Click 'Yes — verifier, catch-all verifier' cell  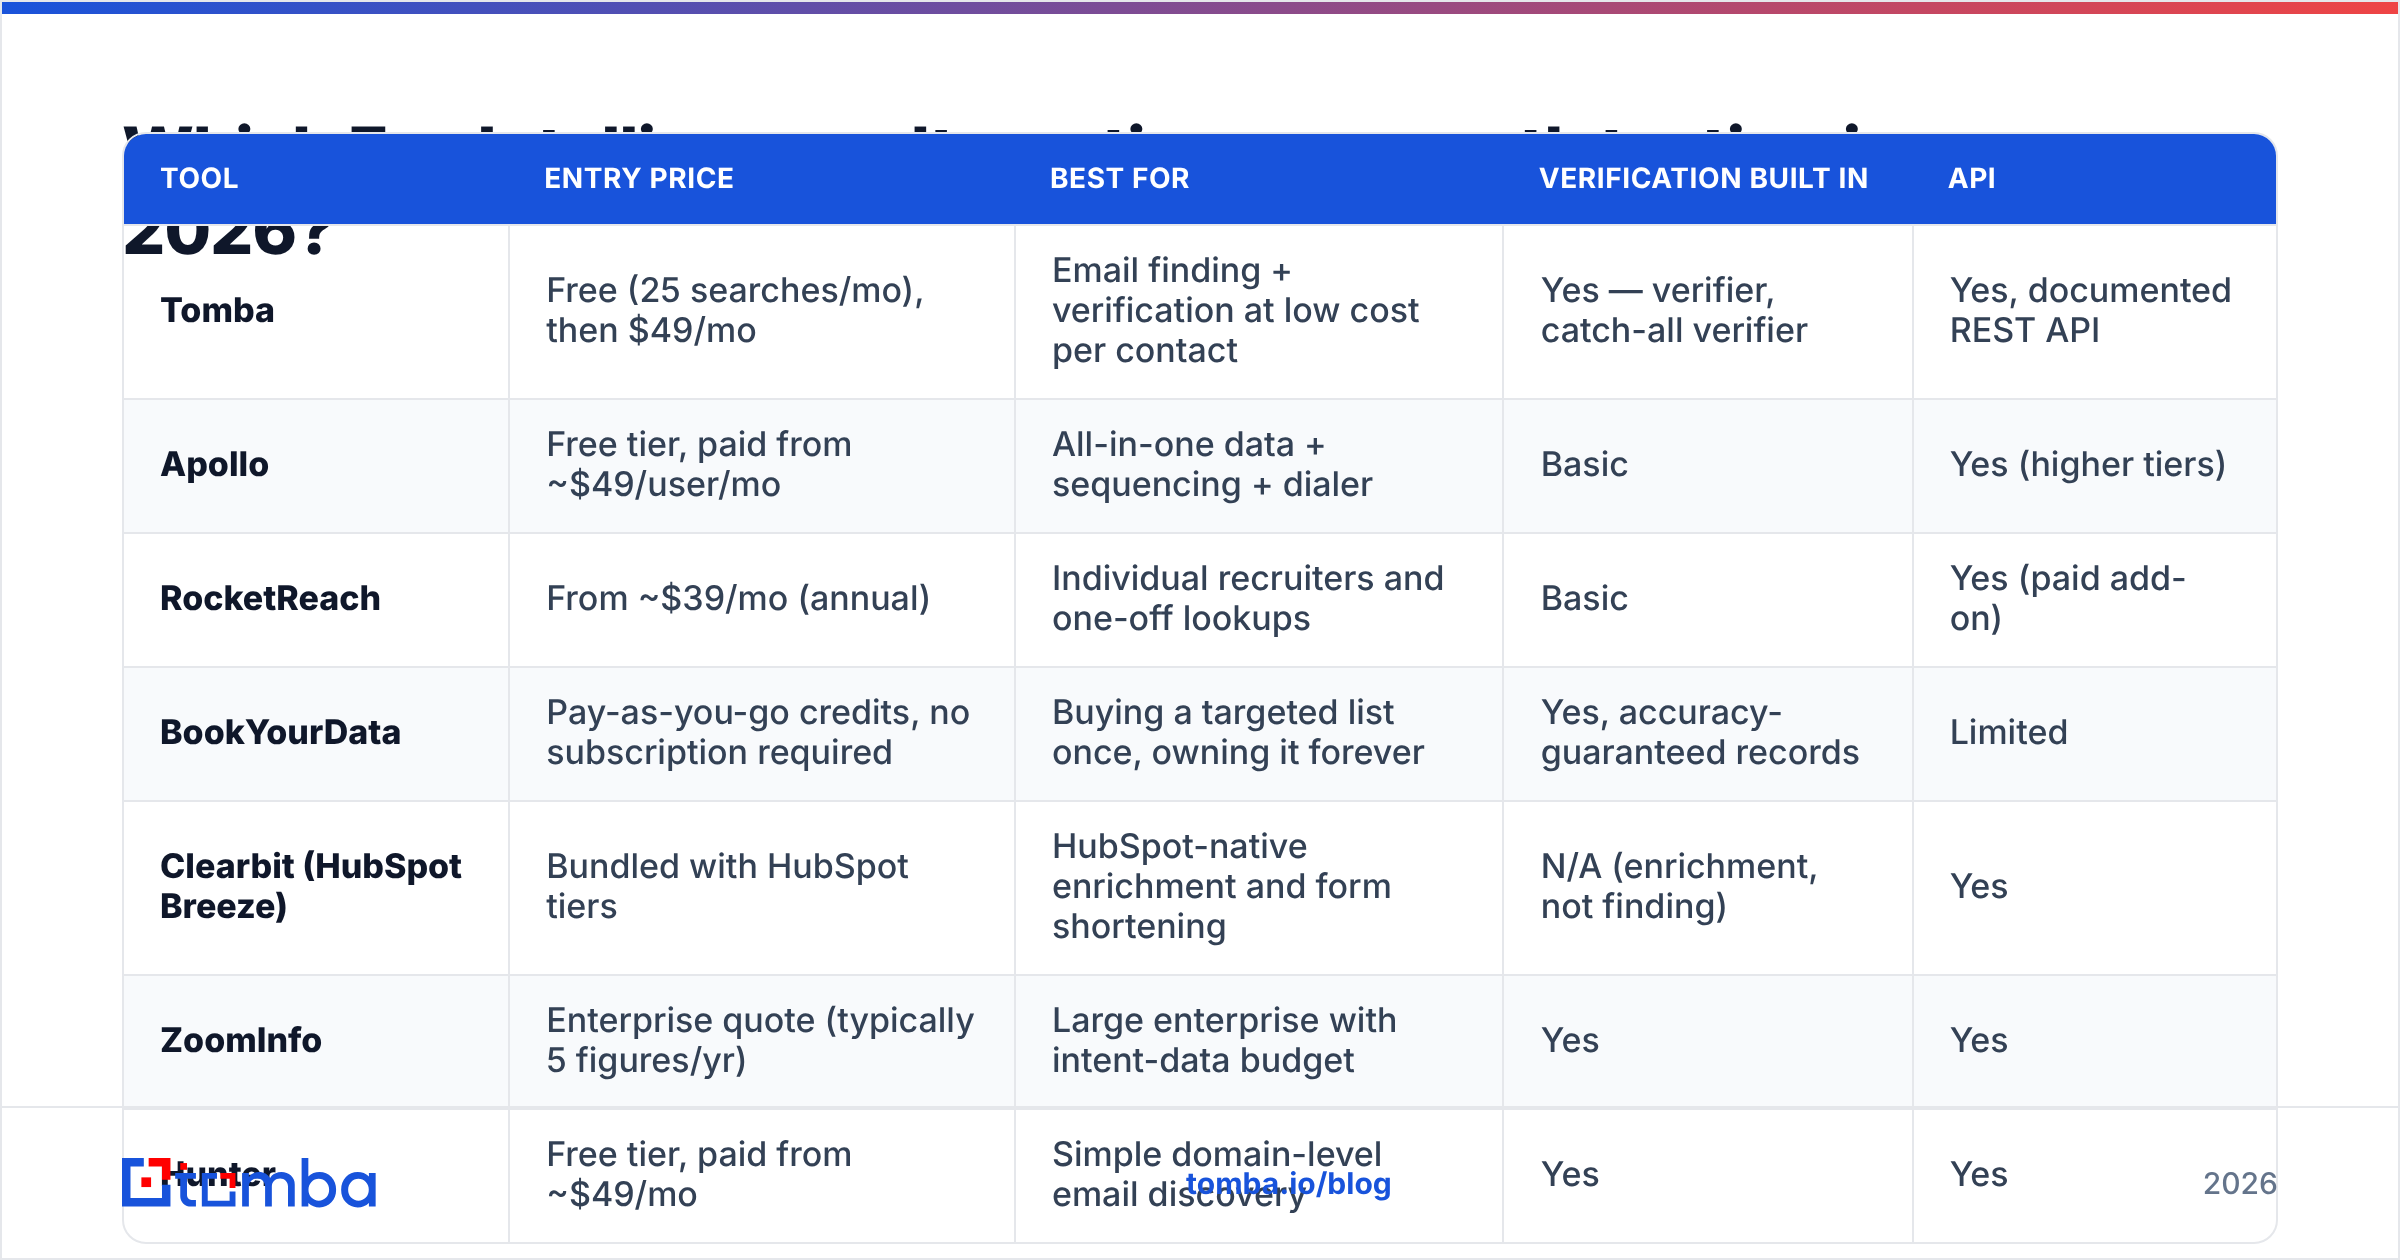pyautogui.click(x=1708, y=311)
